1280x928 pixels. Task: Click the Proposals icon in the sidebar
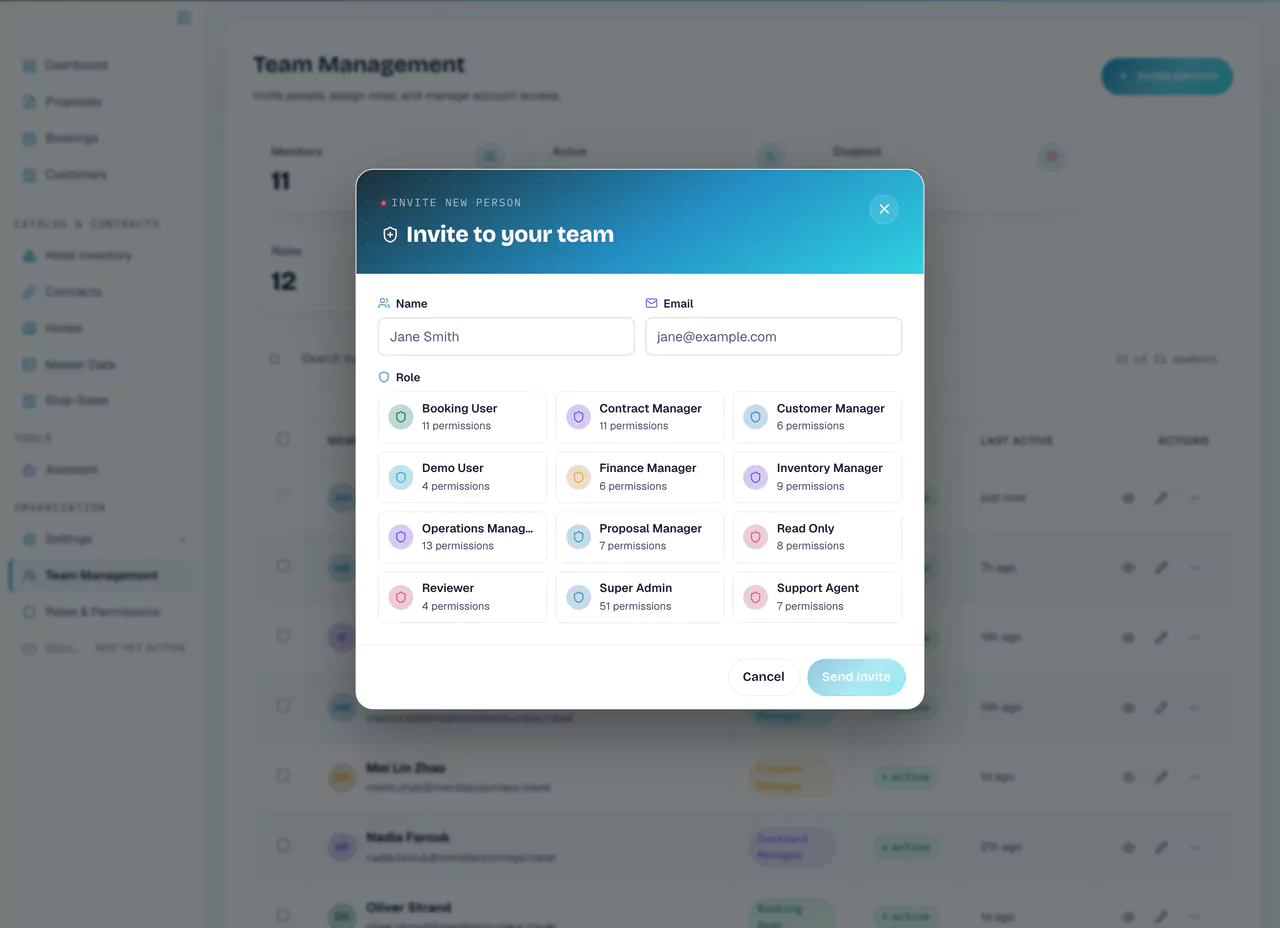pyautogui.click(x=30, y=102)
